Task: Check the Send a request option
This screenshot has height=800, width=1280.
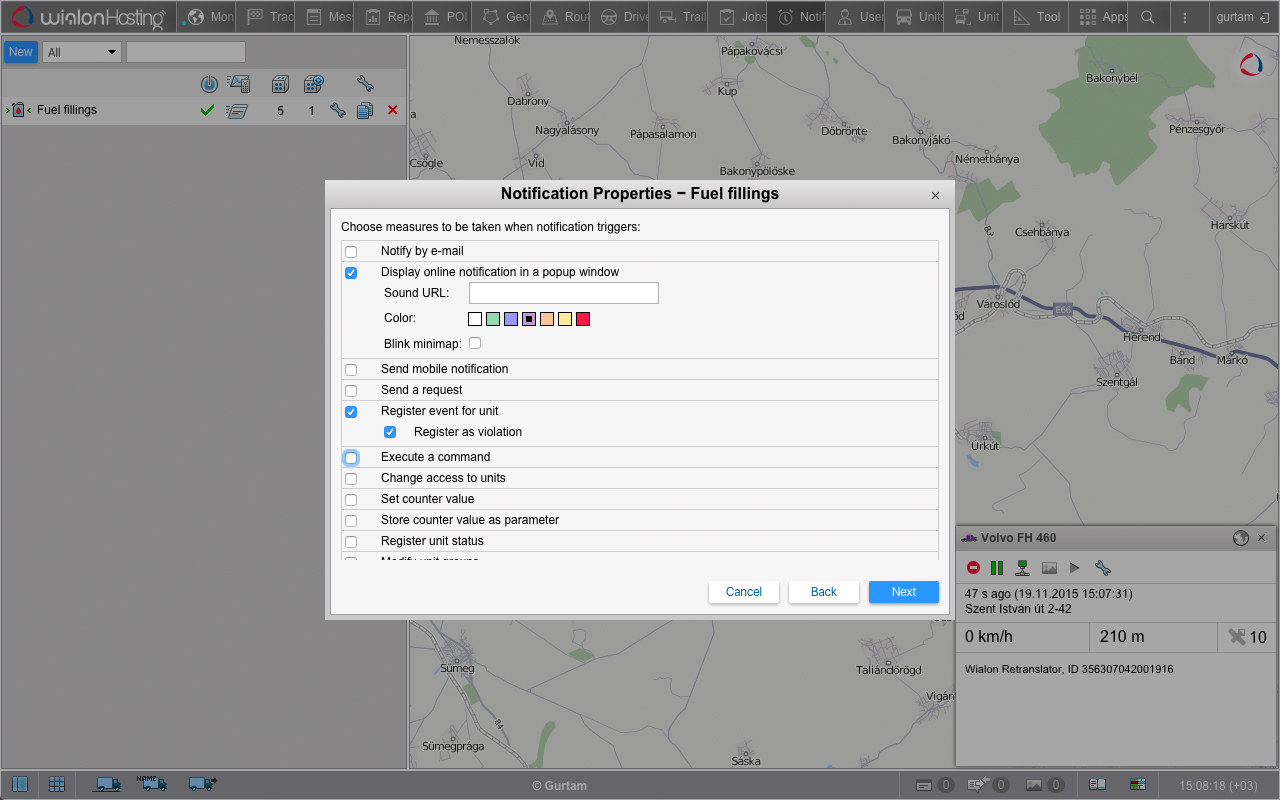Action: 351,391
